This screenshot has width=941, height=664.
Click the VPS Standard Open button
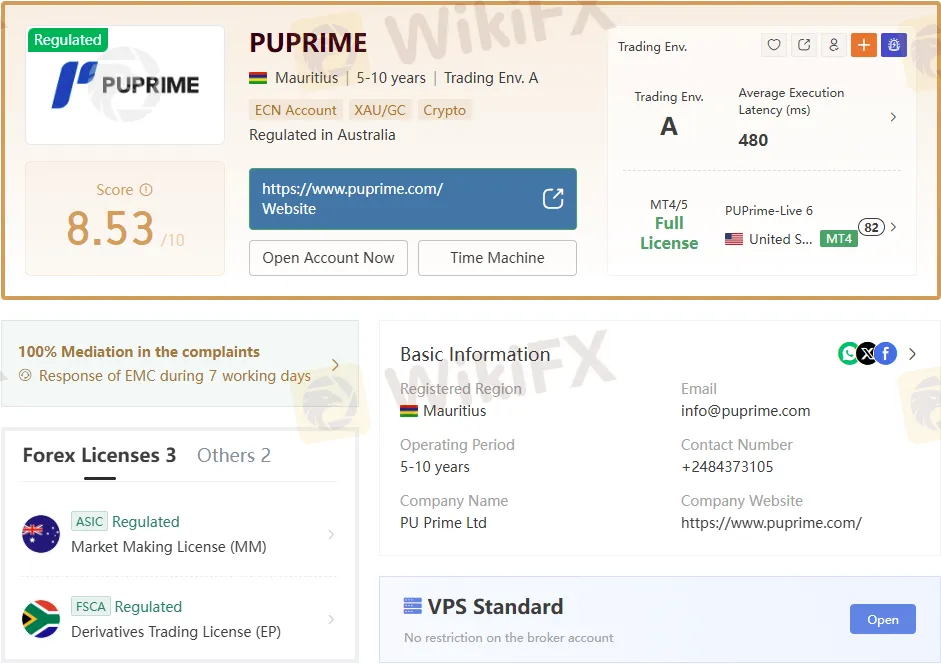coord(882,619)
